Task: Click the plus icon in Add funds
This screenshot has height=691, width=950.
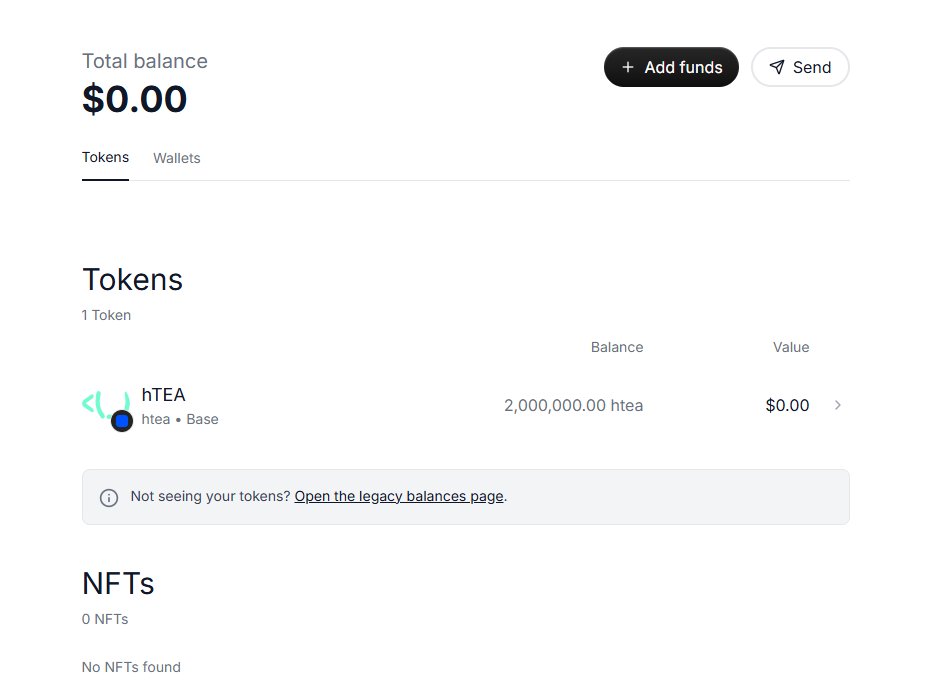Action: point(628,67)
